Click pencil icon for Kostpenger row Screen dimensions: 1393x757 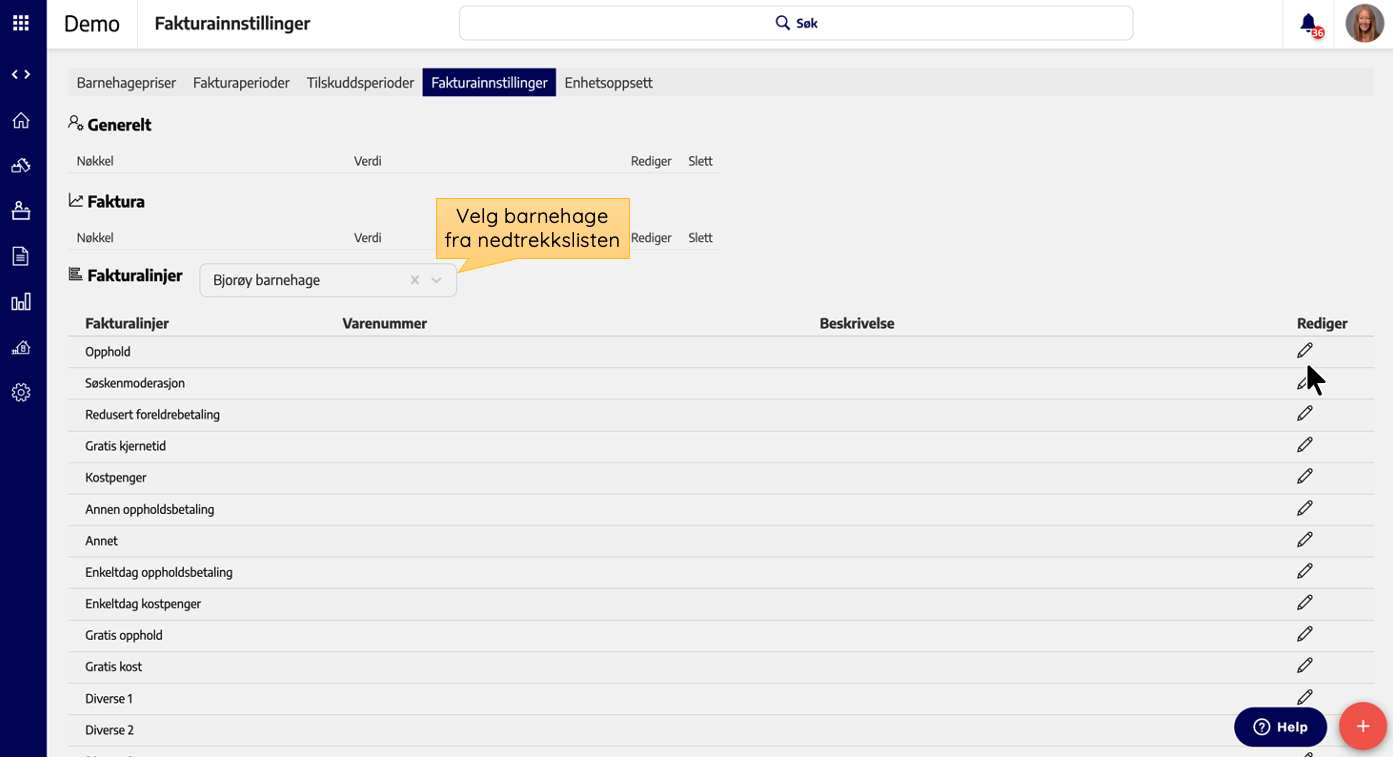pos(1304,477)
